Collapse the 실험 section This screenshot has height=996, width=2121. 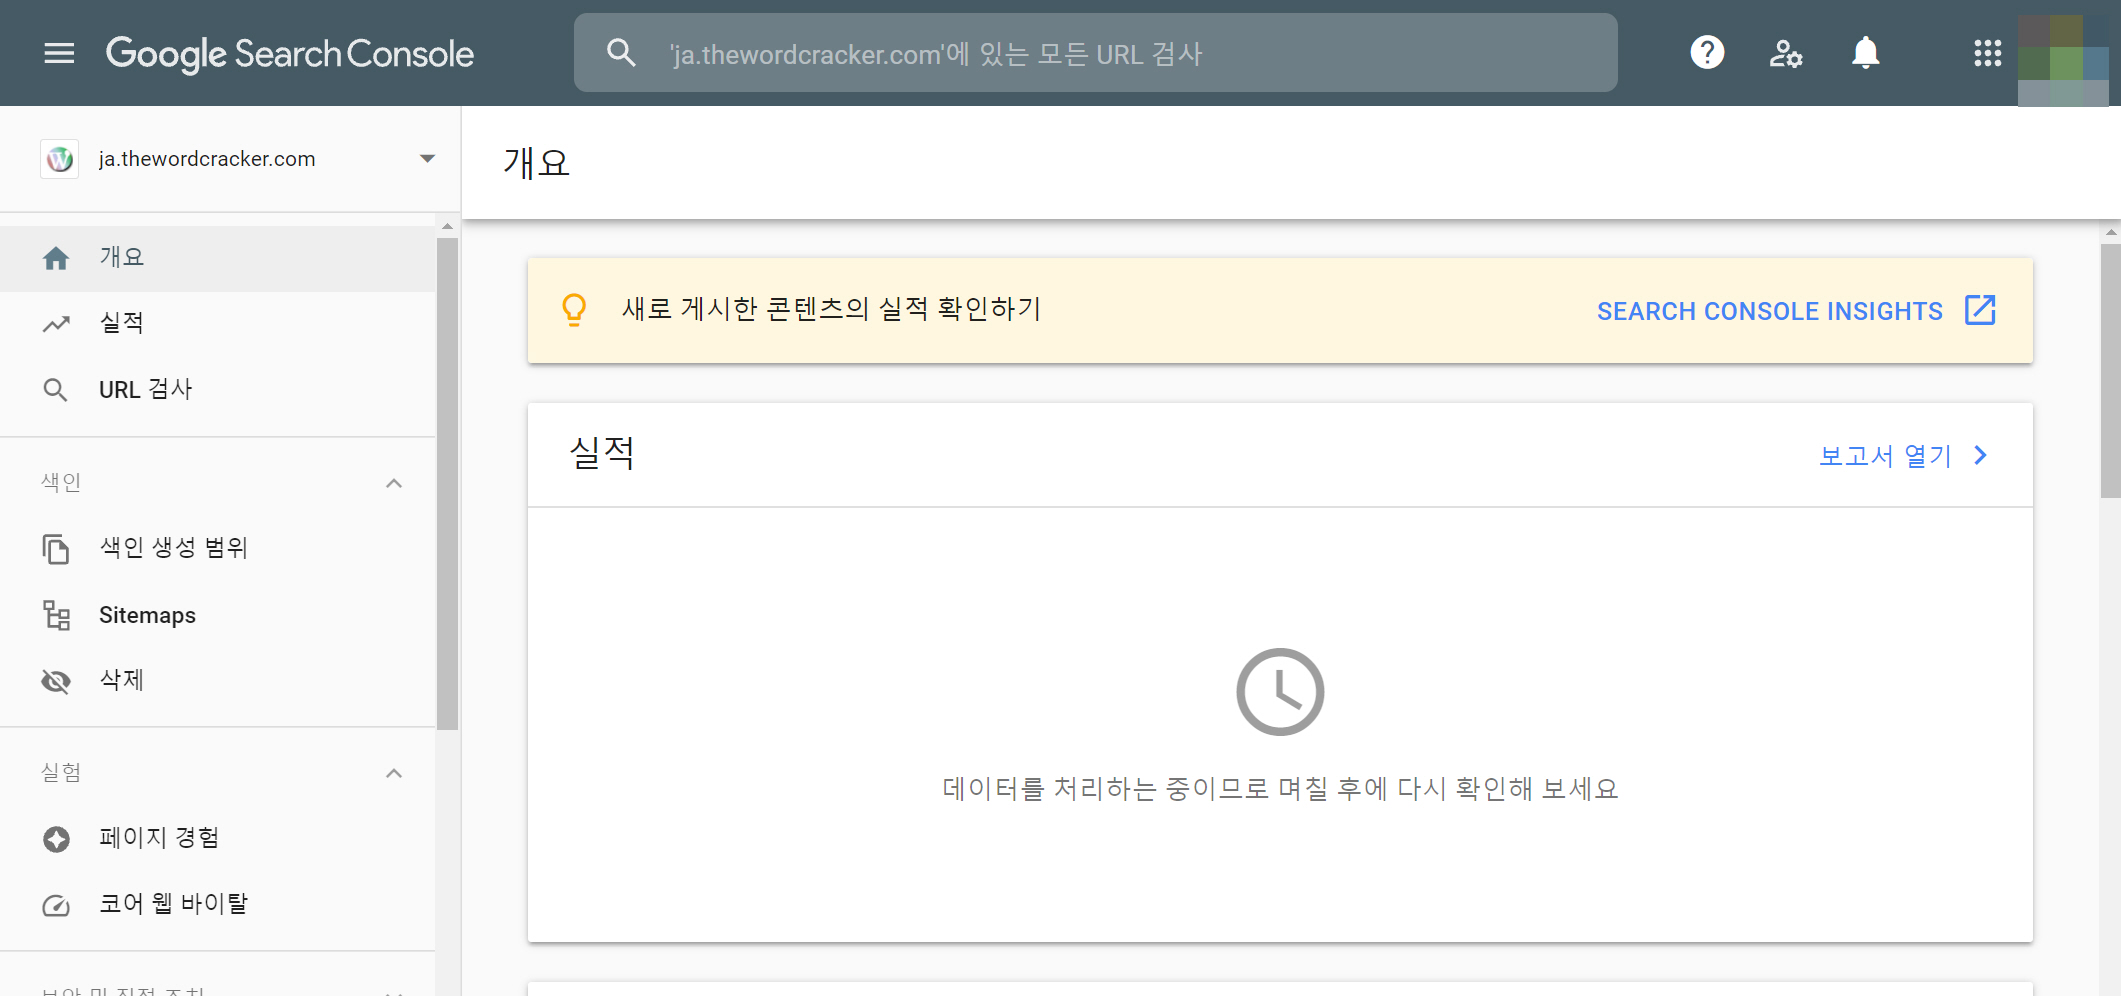click(394, 773)
